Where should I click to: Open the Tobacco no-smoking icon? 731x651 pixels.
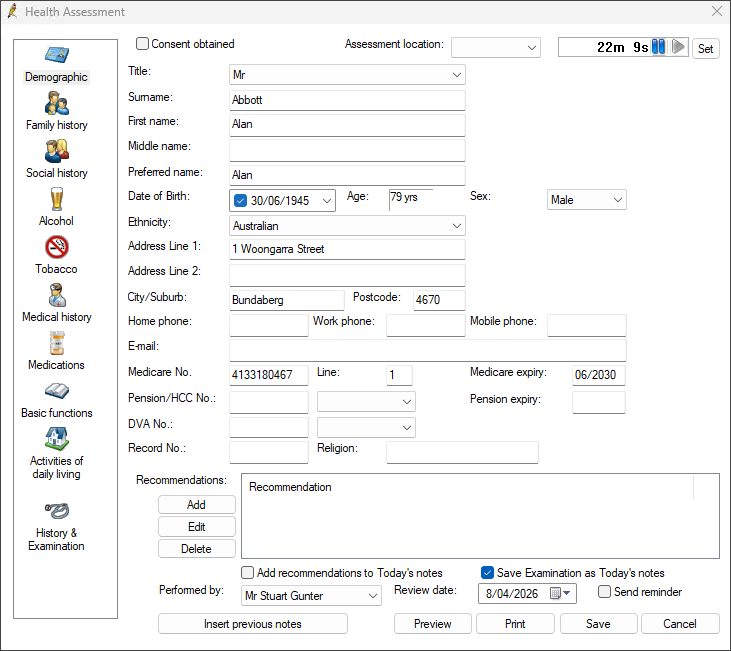[x=57, y=247]
